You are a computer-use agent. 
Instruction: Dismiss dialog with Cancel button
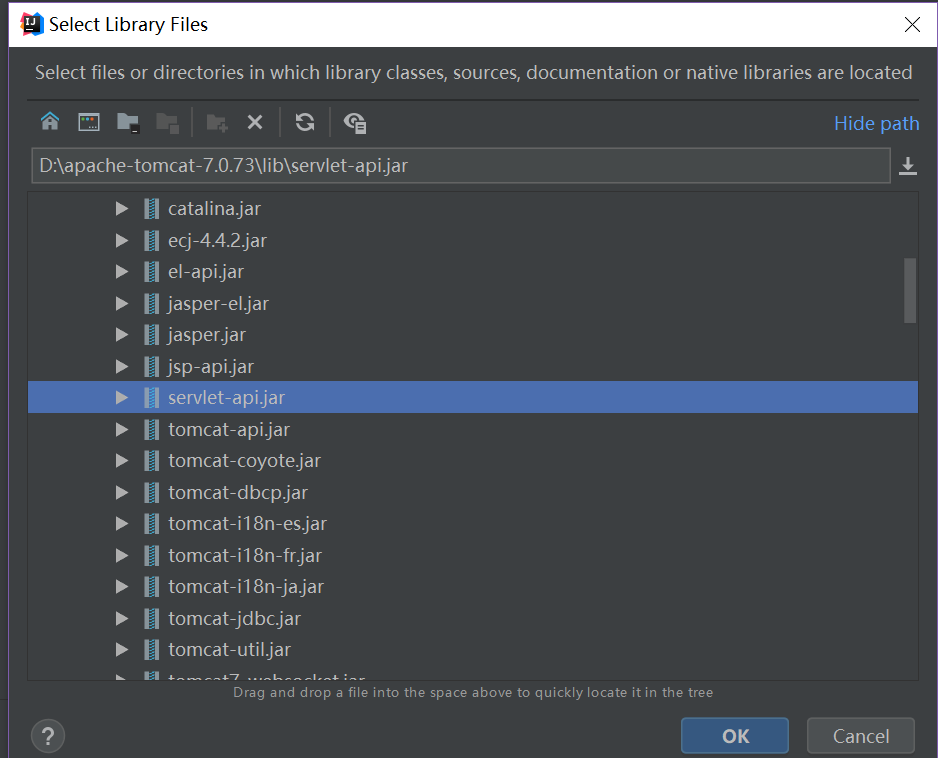pyautogui.click(x=861, y=736)
